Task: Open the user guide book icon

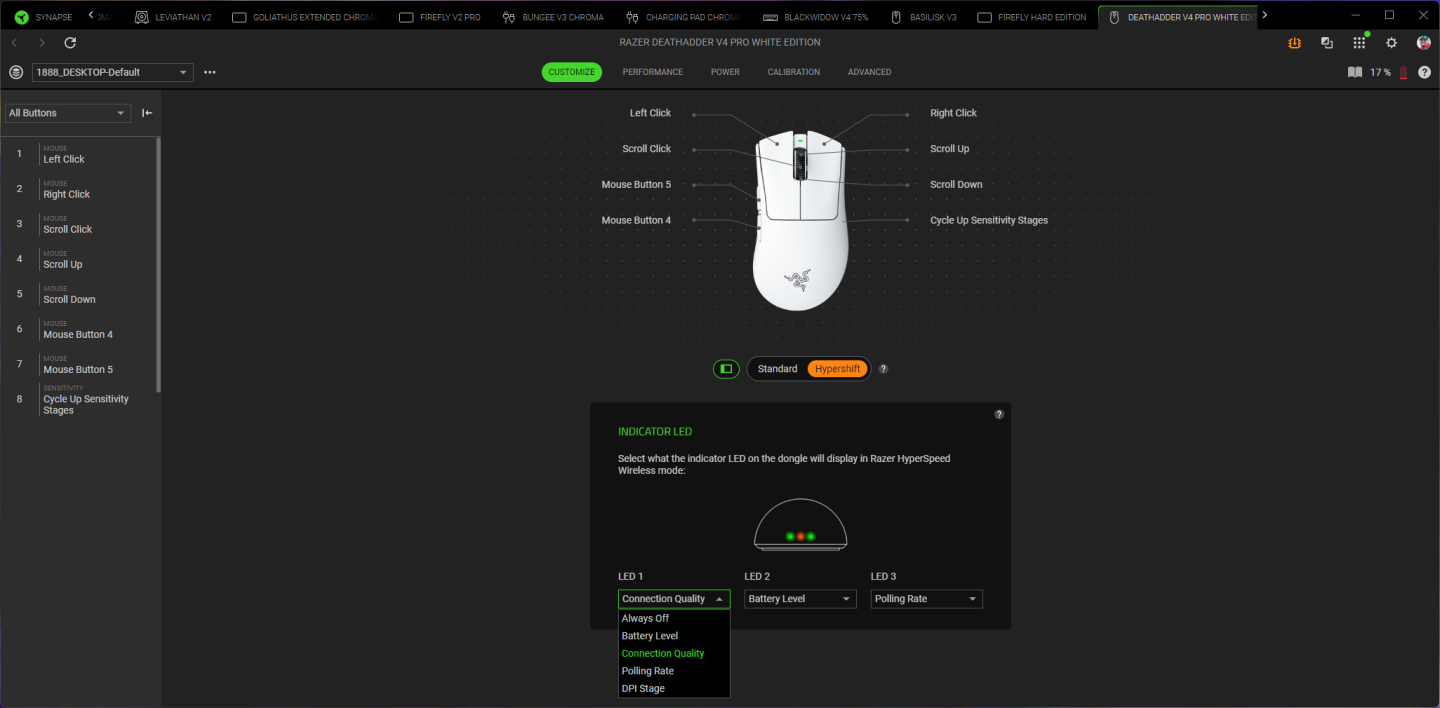Action: coord(1355,72)
